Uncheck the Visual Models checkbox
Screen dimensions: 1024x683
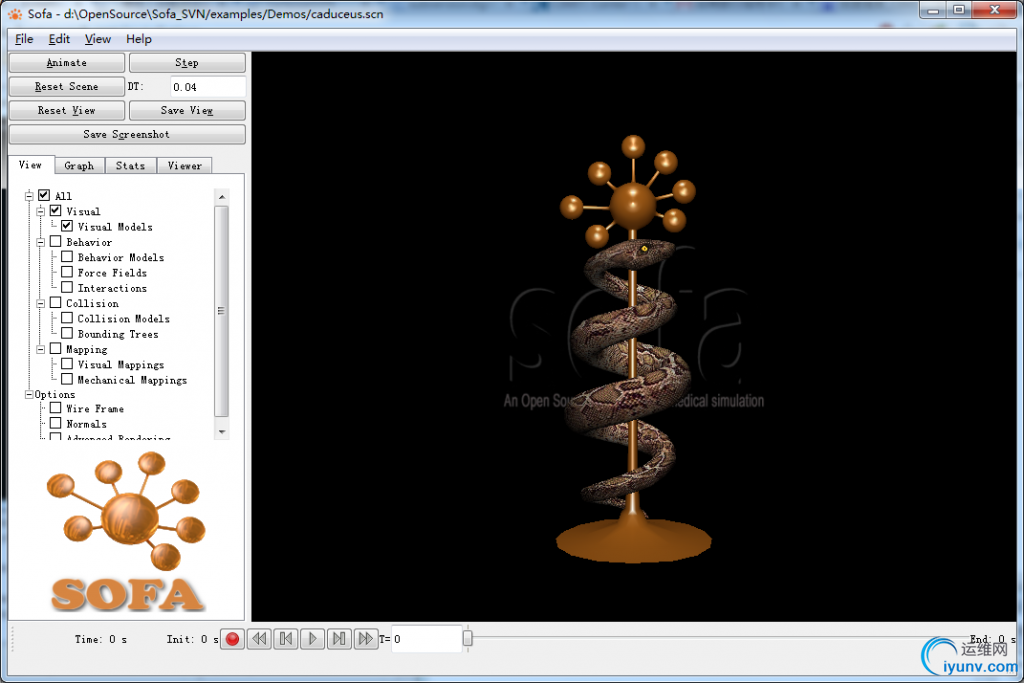click(67, 226)
